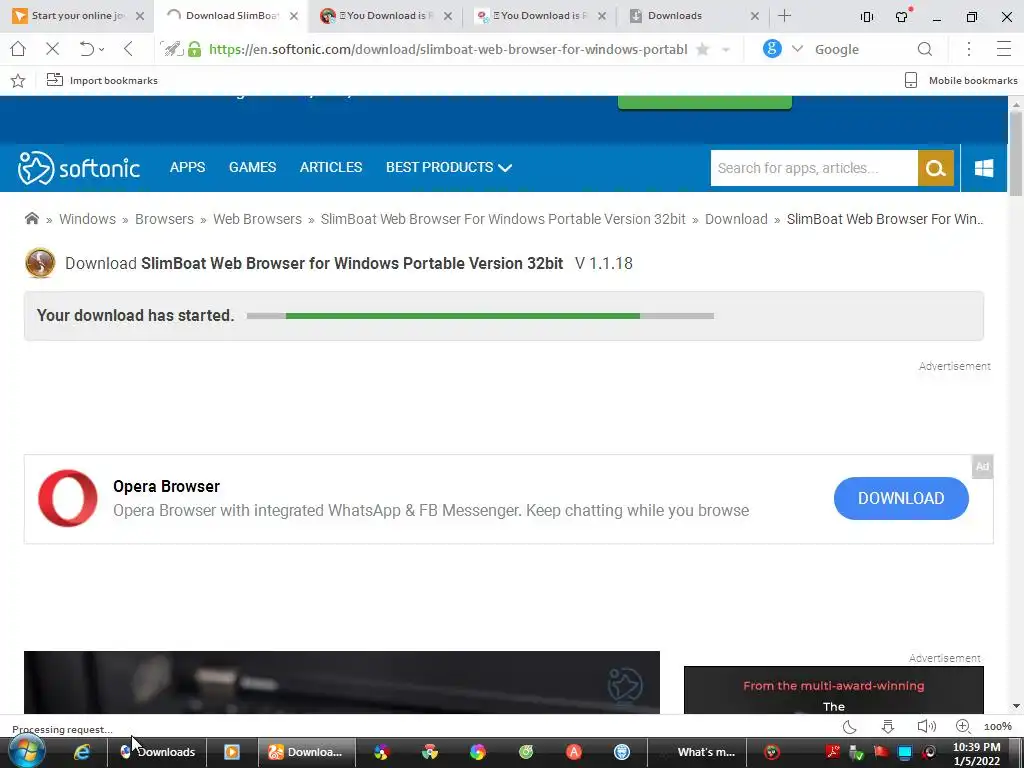Click the magnifier search icon in toolbar

[924, 49]
